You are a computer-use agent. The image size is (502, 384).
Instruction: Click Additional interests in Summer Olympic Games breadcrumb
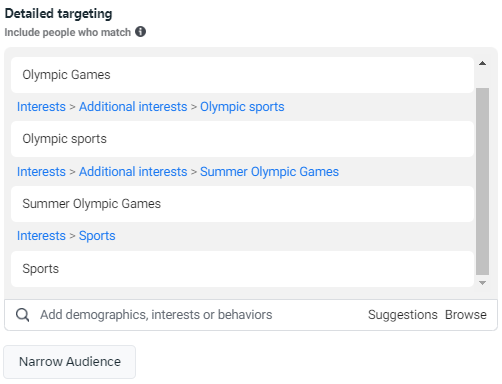tap(133, 172)
